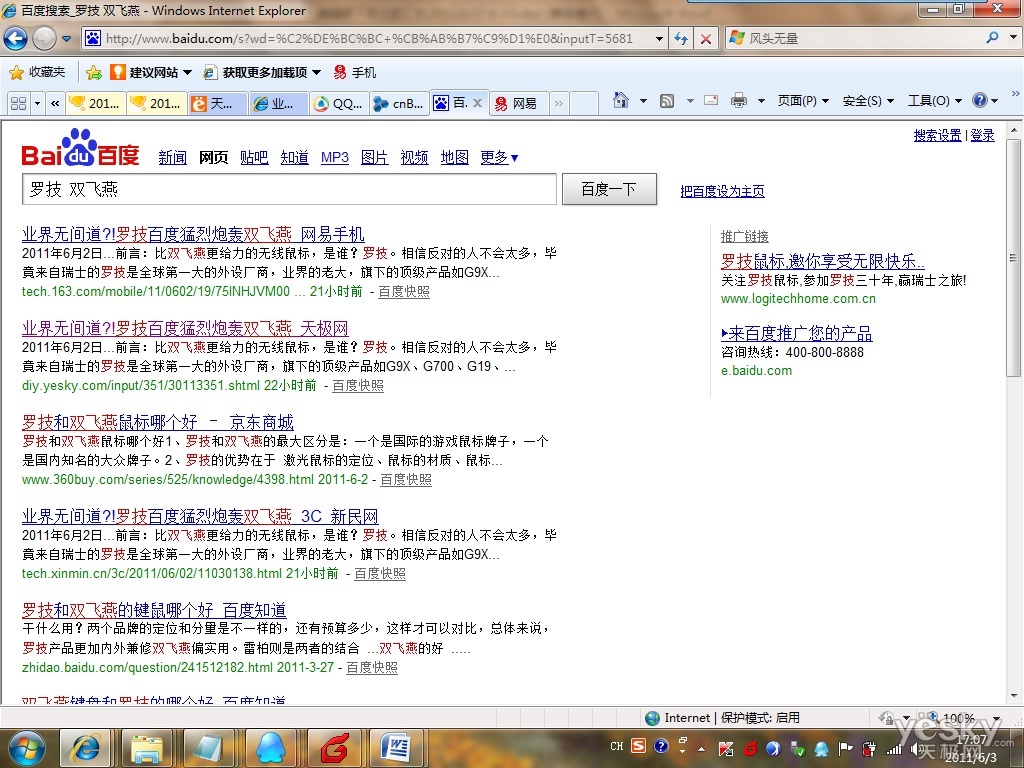Image resolution: width=1024 pixels, height=768 pixels.
Task: Open result ending with 3C_新民网
Action: tap(200, 516)
